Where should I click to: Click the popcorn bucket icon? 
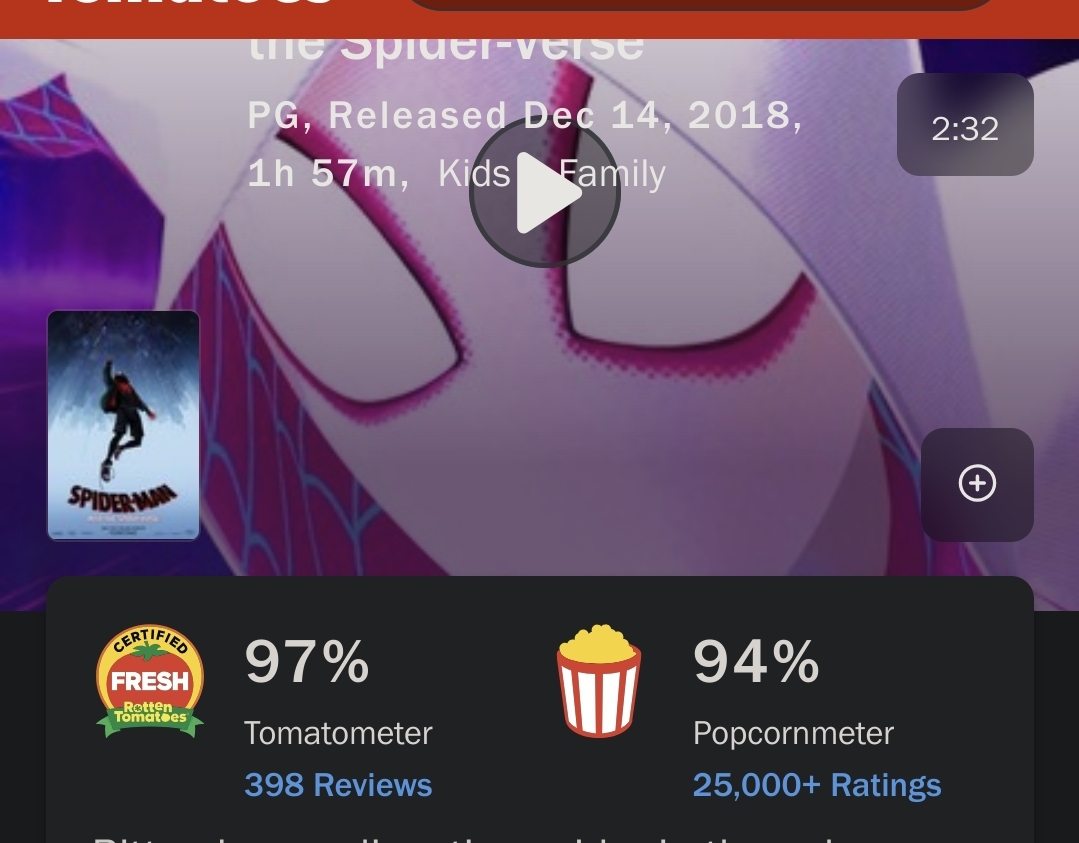pos(599,681)
